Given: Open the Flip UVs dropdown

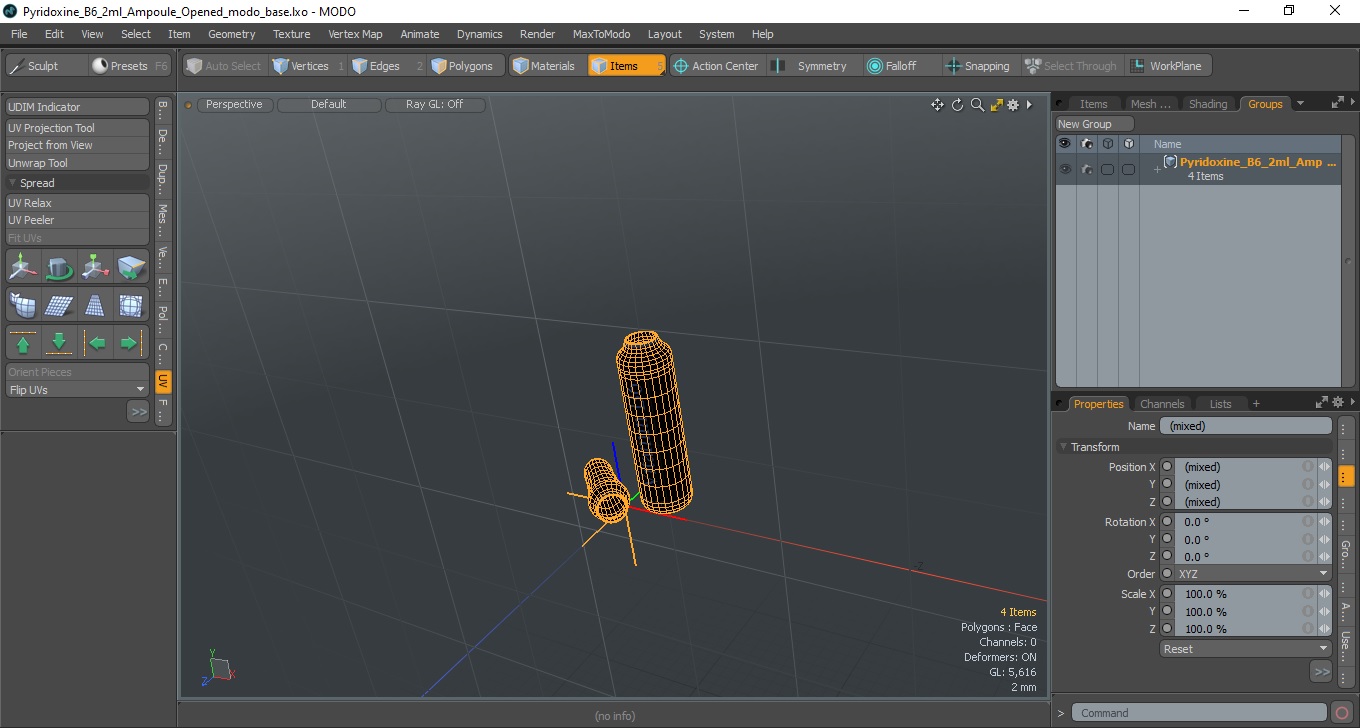Looking at the screenshot, I should [x=77, y=390].
